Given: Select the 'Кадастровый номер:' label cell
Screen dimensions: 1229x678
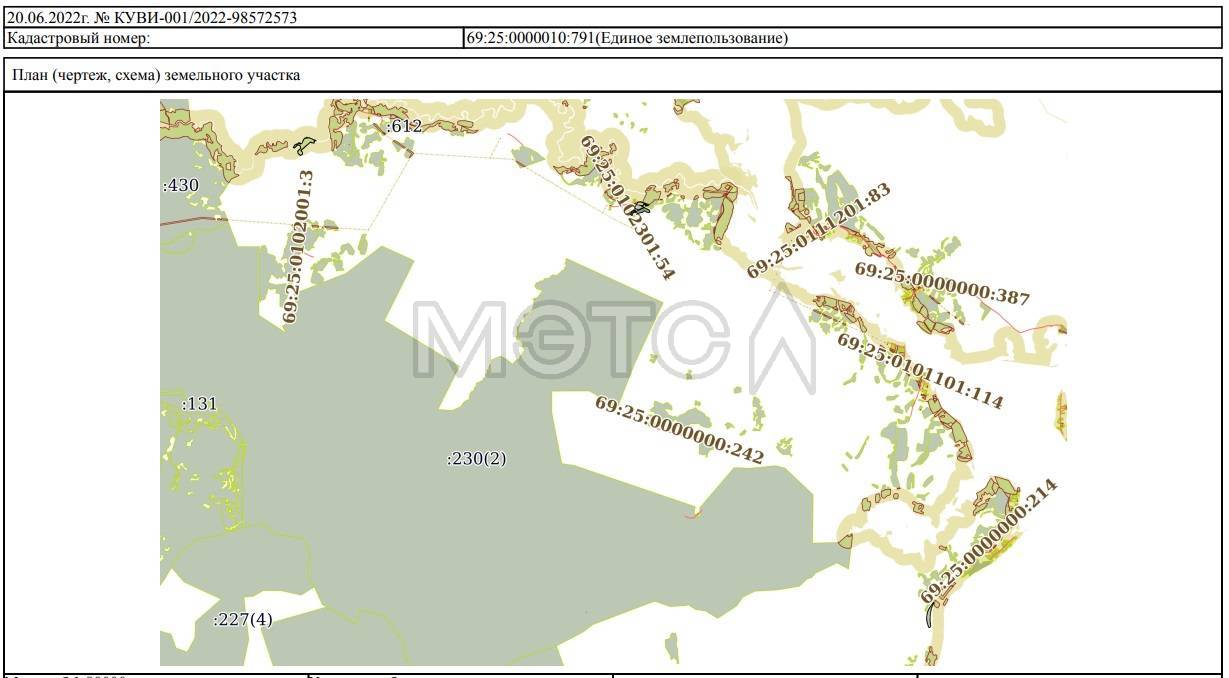Looking at the screenshot, I should pyautogui.click(x=233, y=38).
